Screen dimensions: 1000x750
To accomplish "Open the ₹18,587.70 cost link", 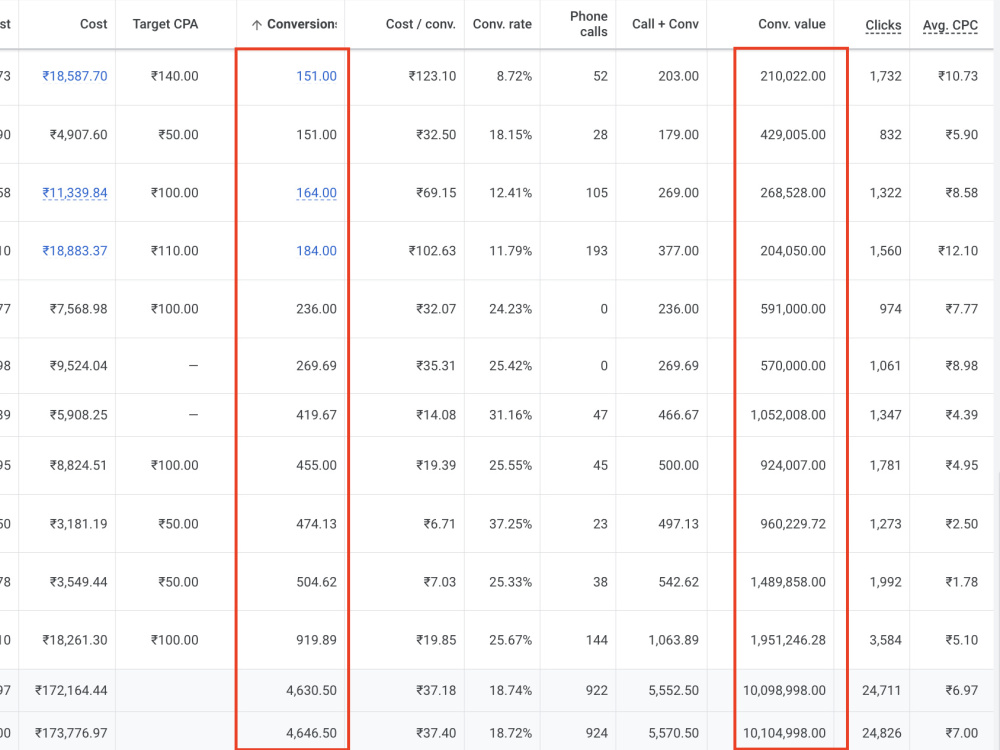I will point(75,76).
